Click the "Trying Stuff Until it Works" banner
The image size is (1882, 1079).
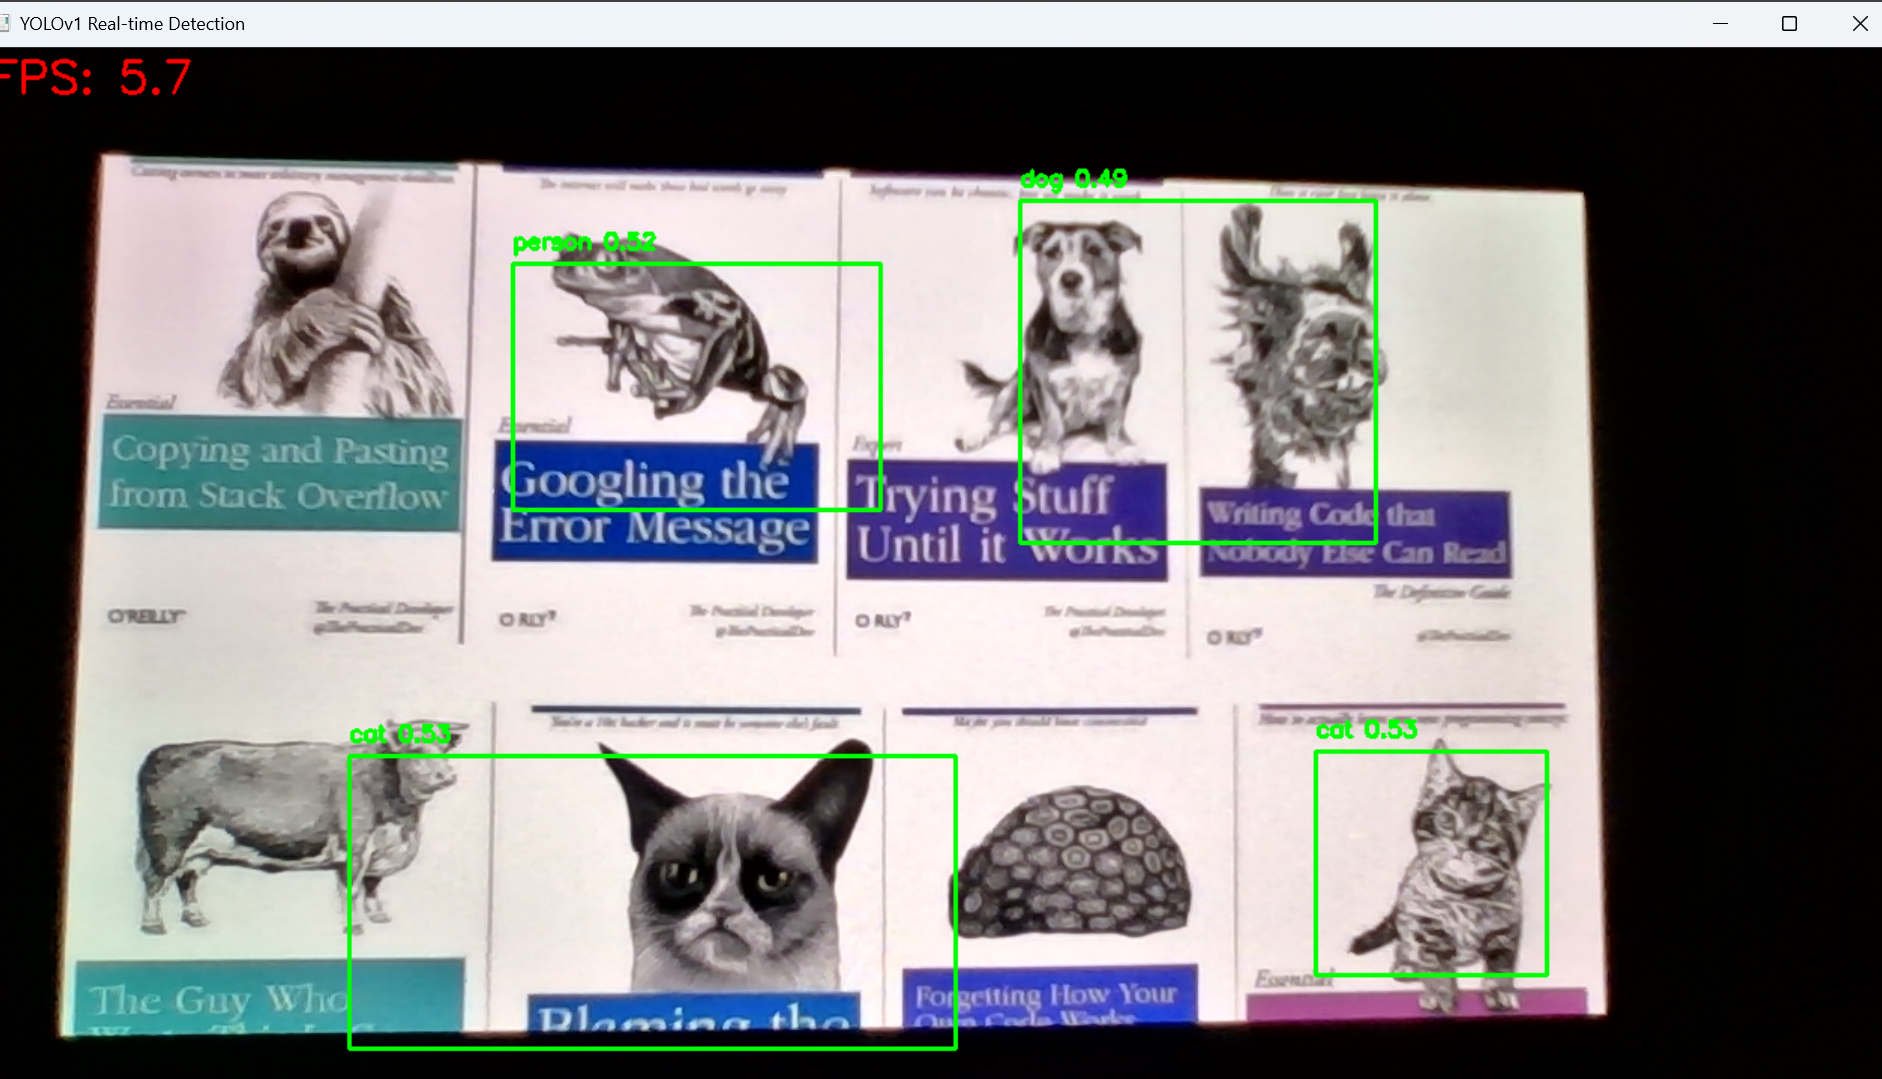pyautogui.click(x=1005, y=520)
